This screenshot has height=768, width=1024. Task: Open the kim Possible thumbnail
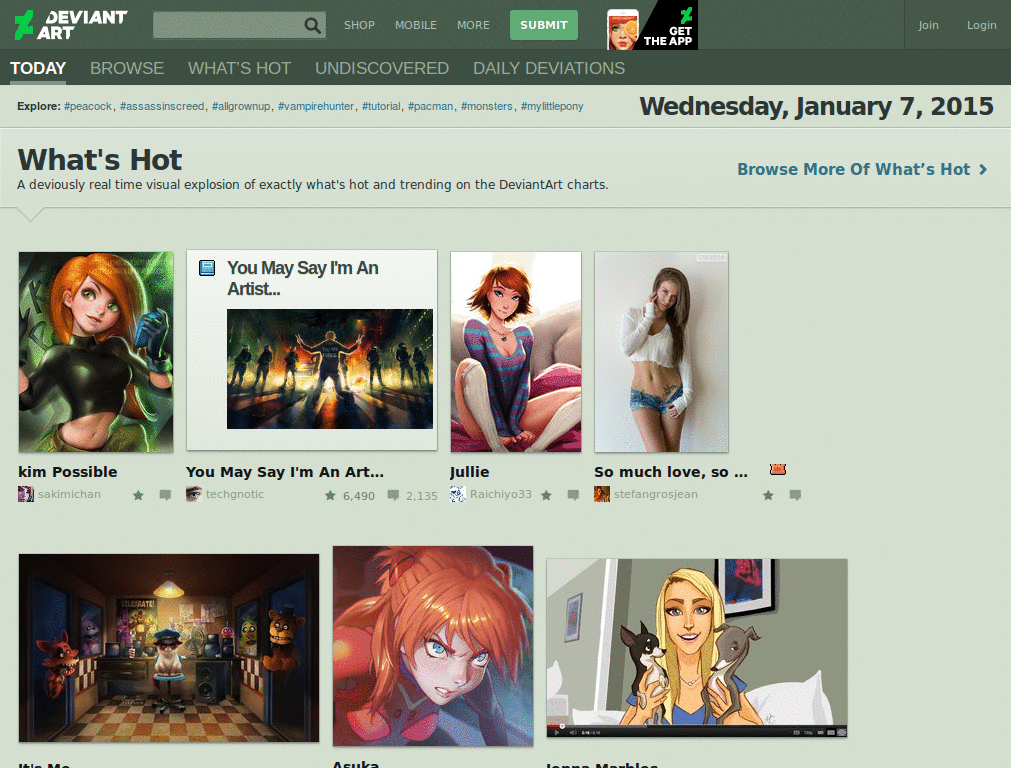[x=96, y=352]
